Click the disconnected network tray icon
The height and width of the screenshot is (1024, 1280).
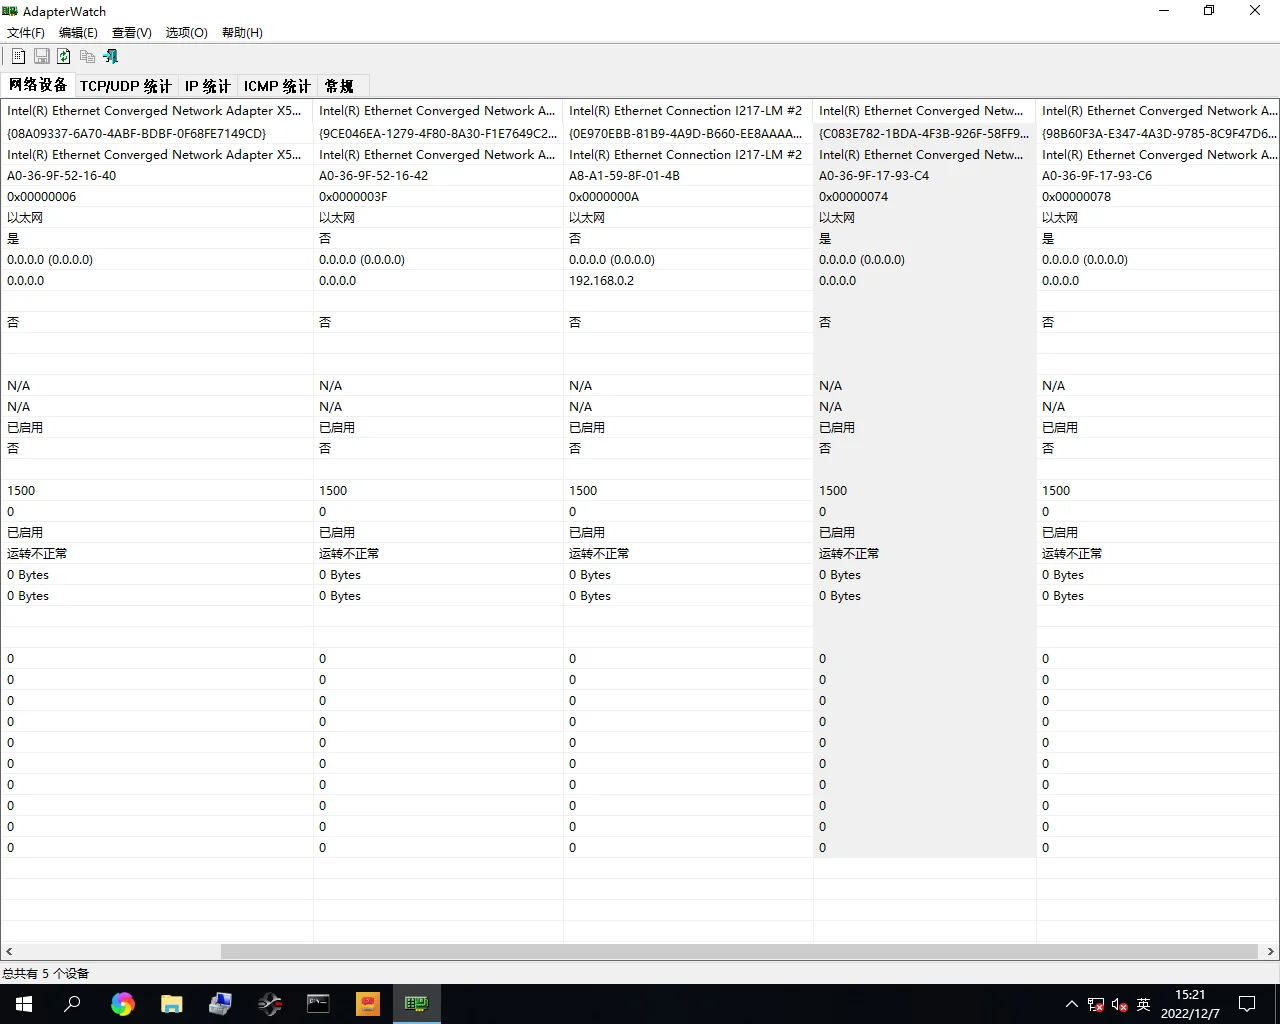point(1096,1004)
